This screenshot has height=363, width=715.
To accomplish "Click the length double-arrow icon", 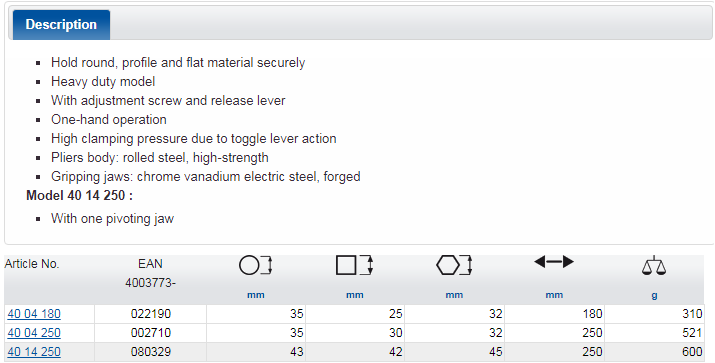I will pos(554,262).
